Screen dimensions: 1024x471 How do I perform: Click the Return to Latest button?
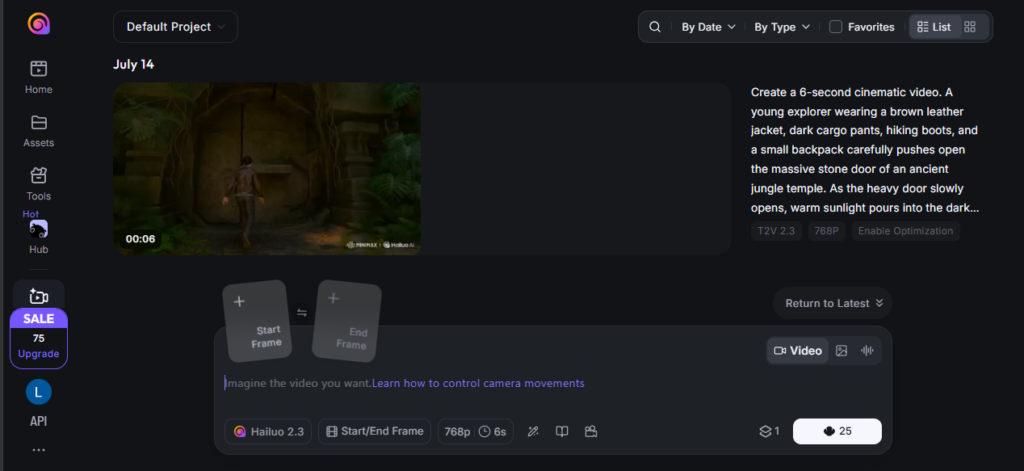click(x=833, y=303)
